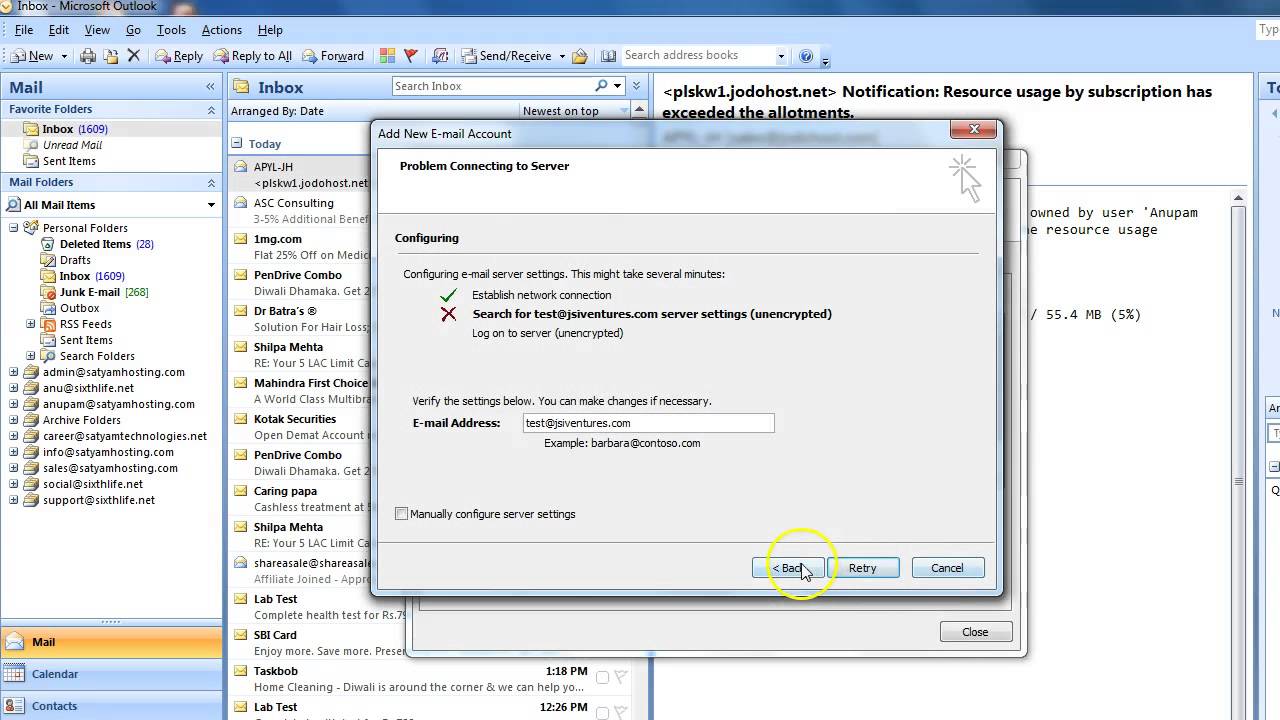This screenshot has height=720, width=1280.
Task: Collapse the Personal Folders tree node
Action: 14,228
